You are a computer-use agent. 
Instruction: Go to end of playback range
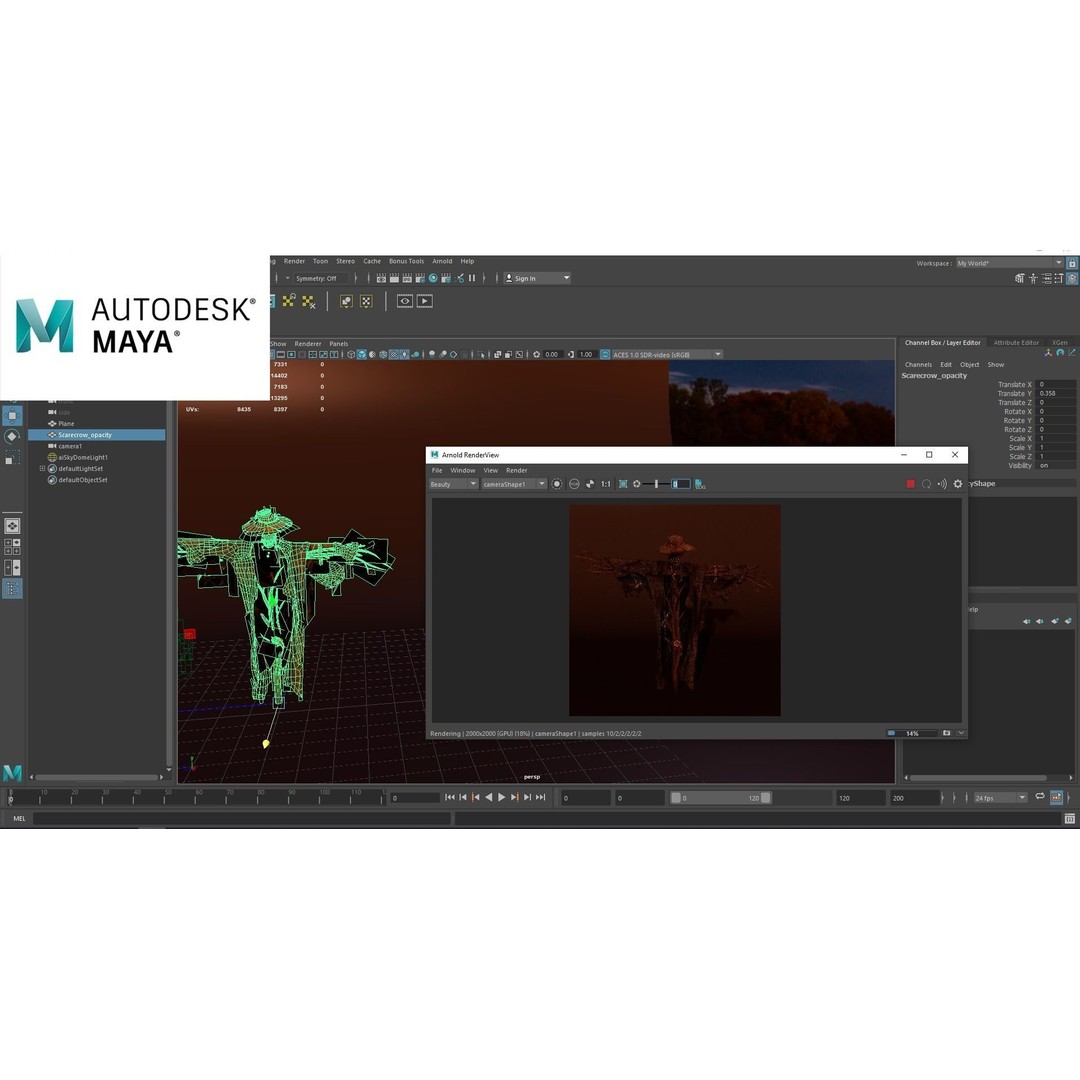coord(541,798)
